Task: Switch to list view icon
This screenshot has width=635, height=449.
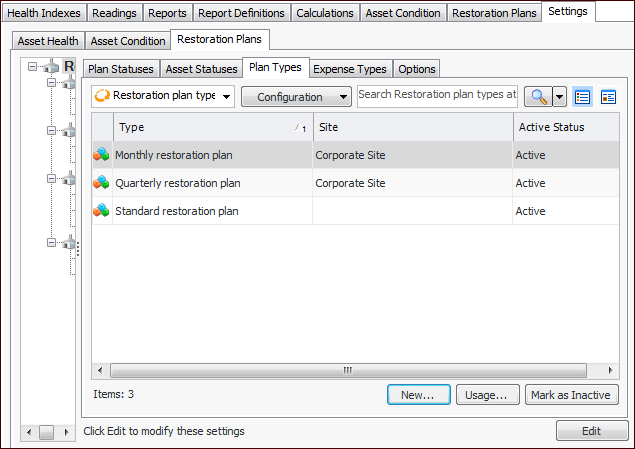Action: [x=583, y=97]
